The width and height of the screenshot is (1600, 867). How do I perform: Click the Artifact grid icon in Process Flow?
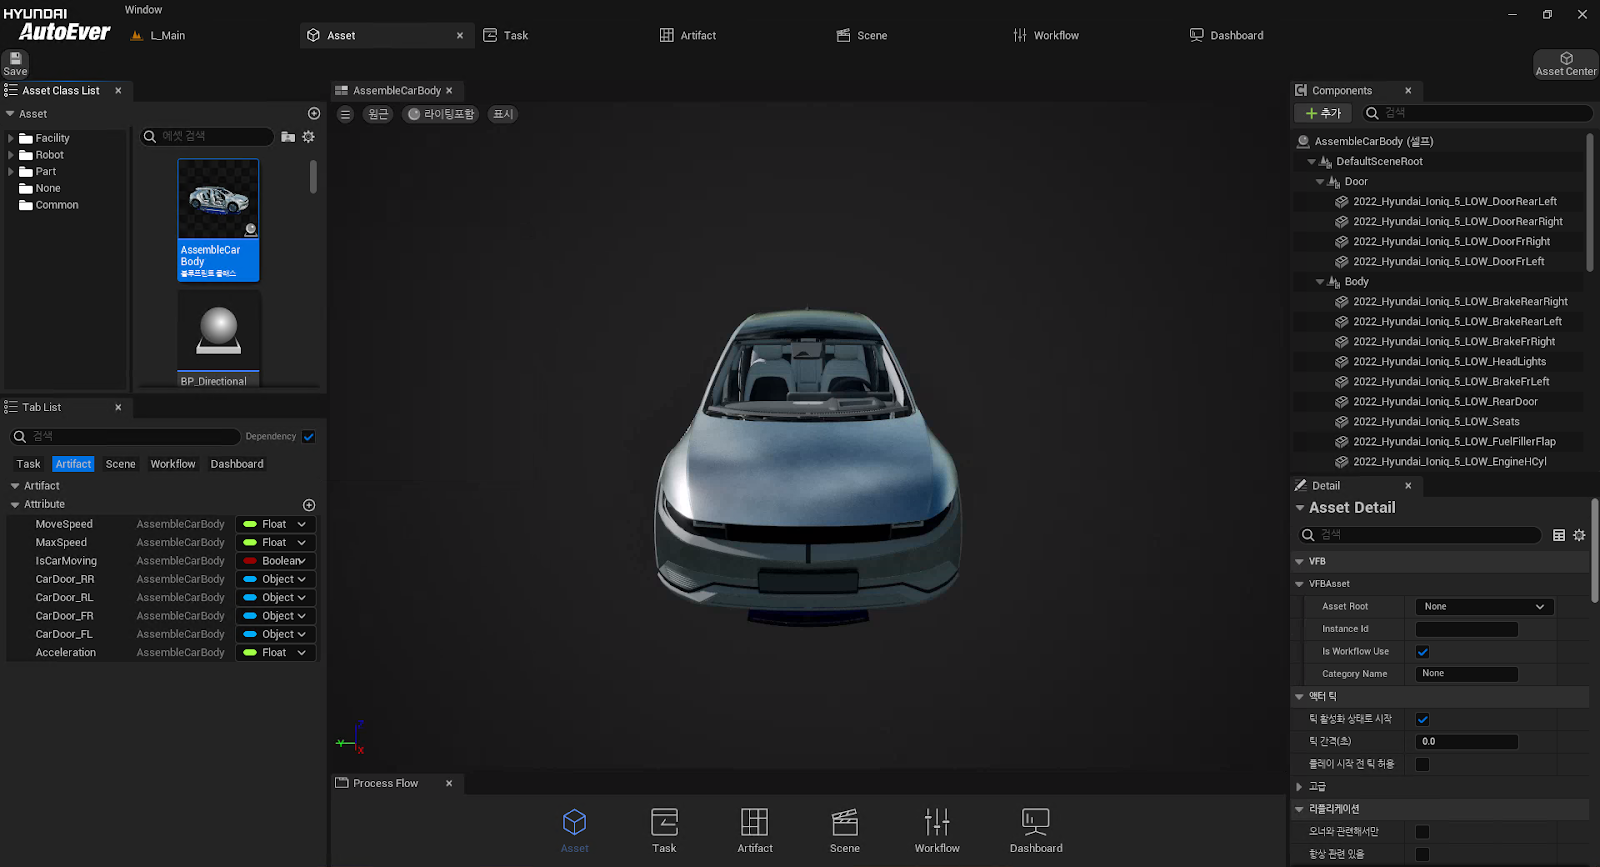pos(754,823)
